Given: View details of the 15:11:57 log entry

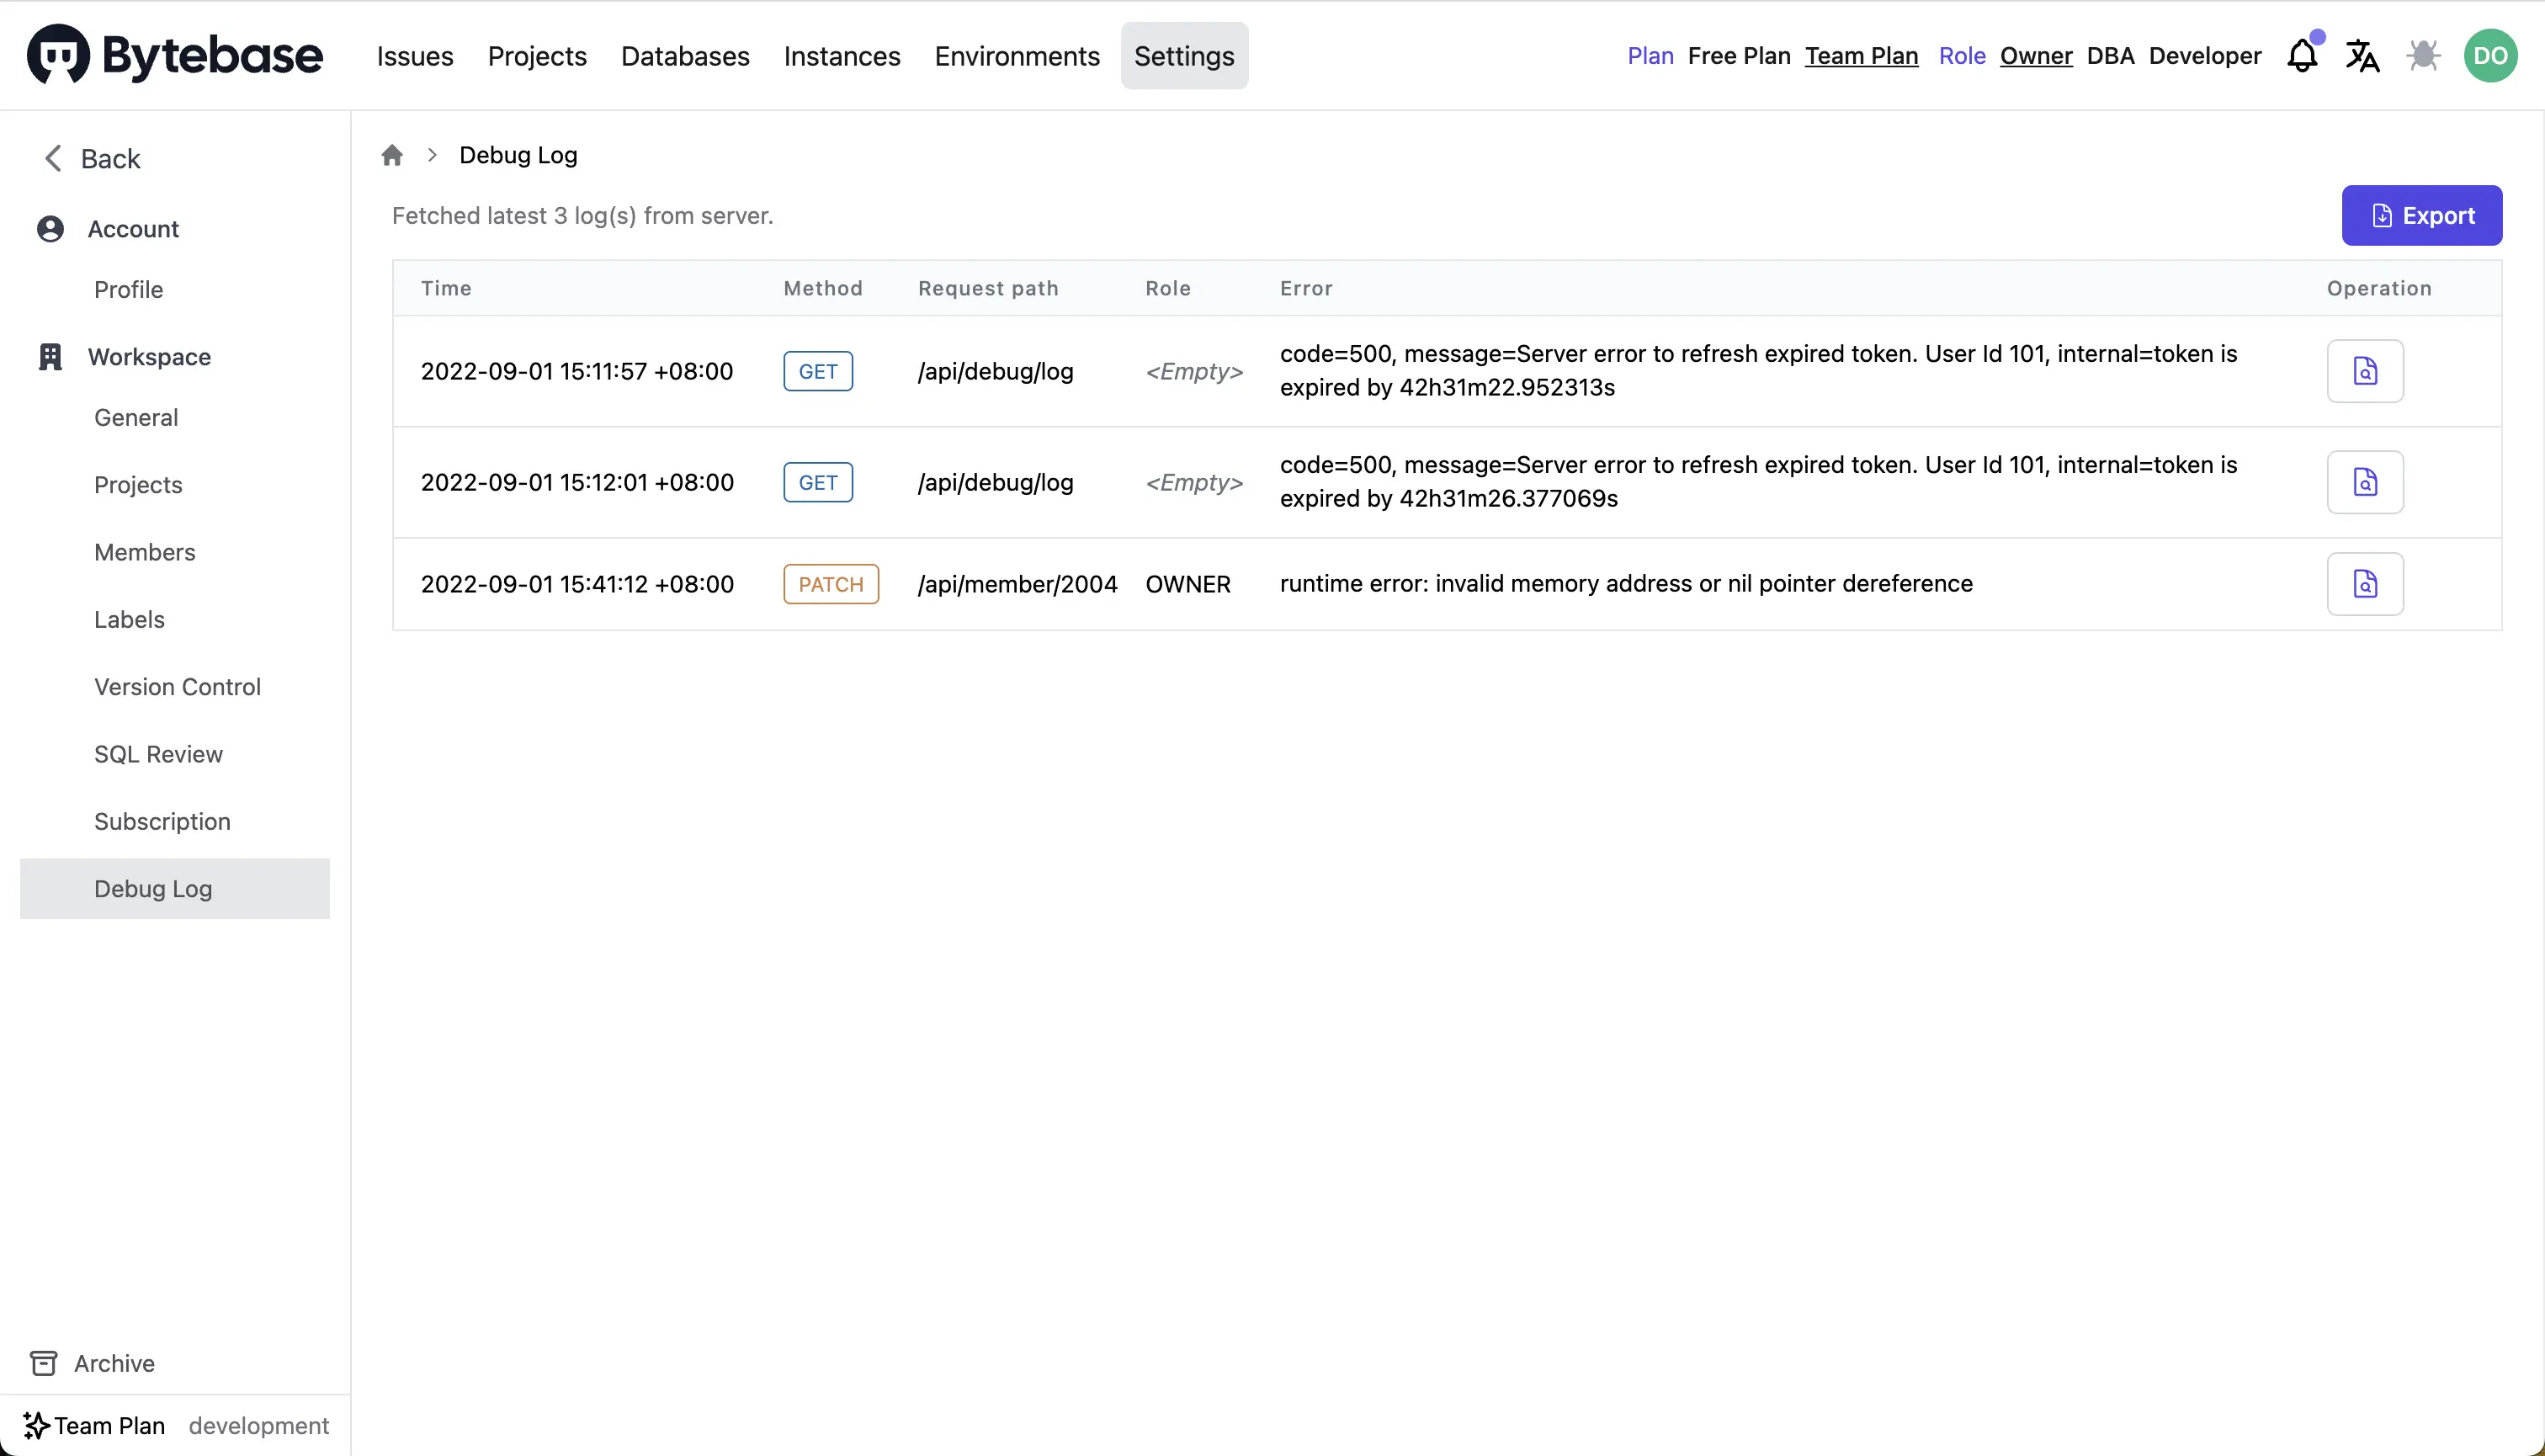Looking at the screenshot, I should tap(2365, 371).
